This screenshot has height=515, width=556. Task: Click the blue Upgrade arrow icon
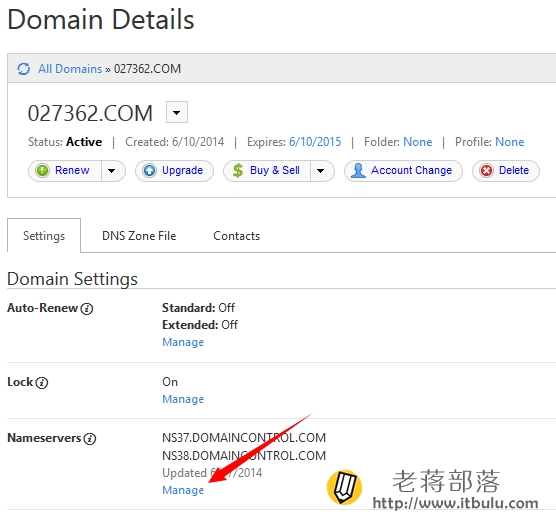(x=149, y=171)
